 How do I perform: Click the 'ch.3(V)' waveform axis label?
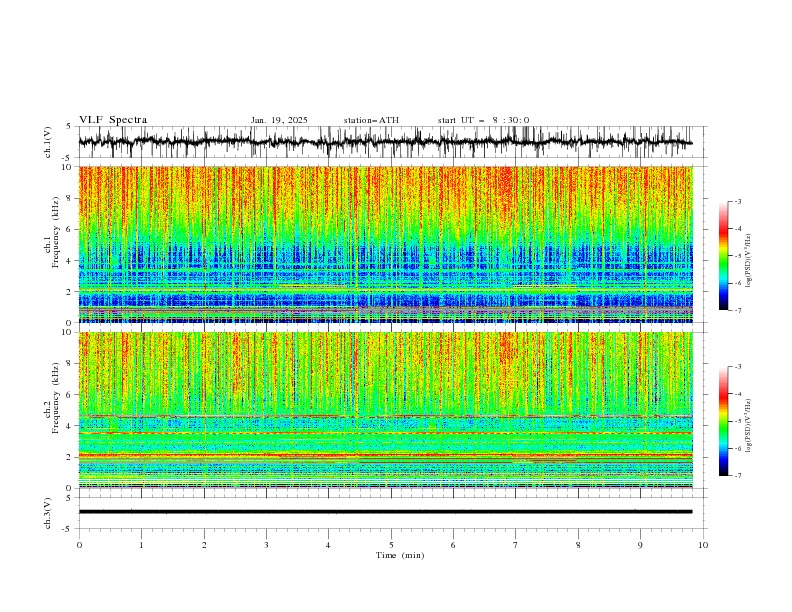(x=48, y=513)
